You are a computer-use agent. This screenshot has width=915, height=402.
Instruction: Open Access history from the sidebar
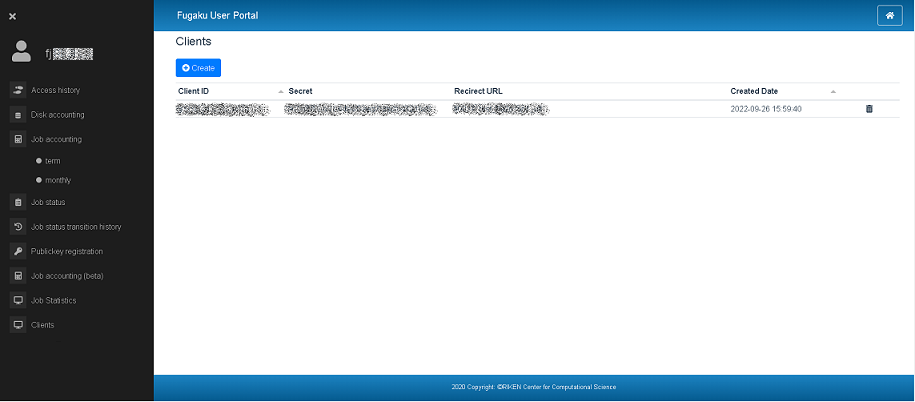(55, 90)
